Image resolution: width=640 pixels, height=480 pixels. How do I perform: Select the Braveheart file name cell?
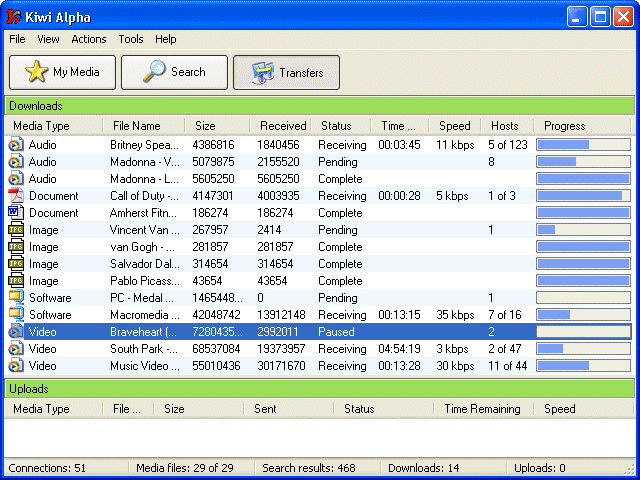tap(143, 332)
